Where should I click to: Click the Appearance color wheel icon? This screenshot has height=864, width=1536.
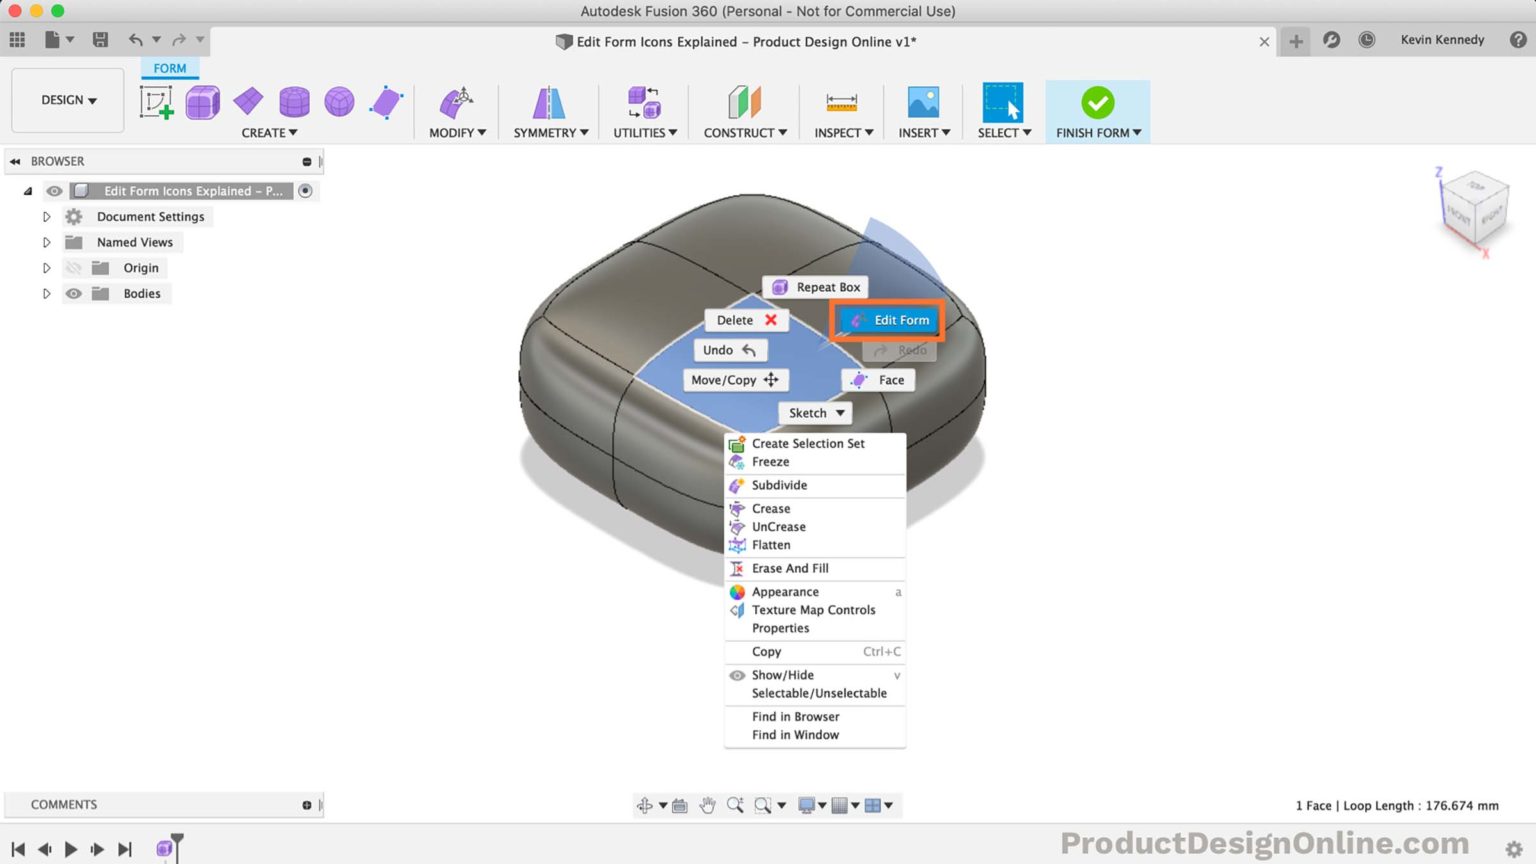[x=737, y=591]
